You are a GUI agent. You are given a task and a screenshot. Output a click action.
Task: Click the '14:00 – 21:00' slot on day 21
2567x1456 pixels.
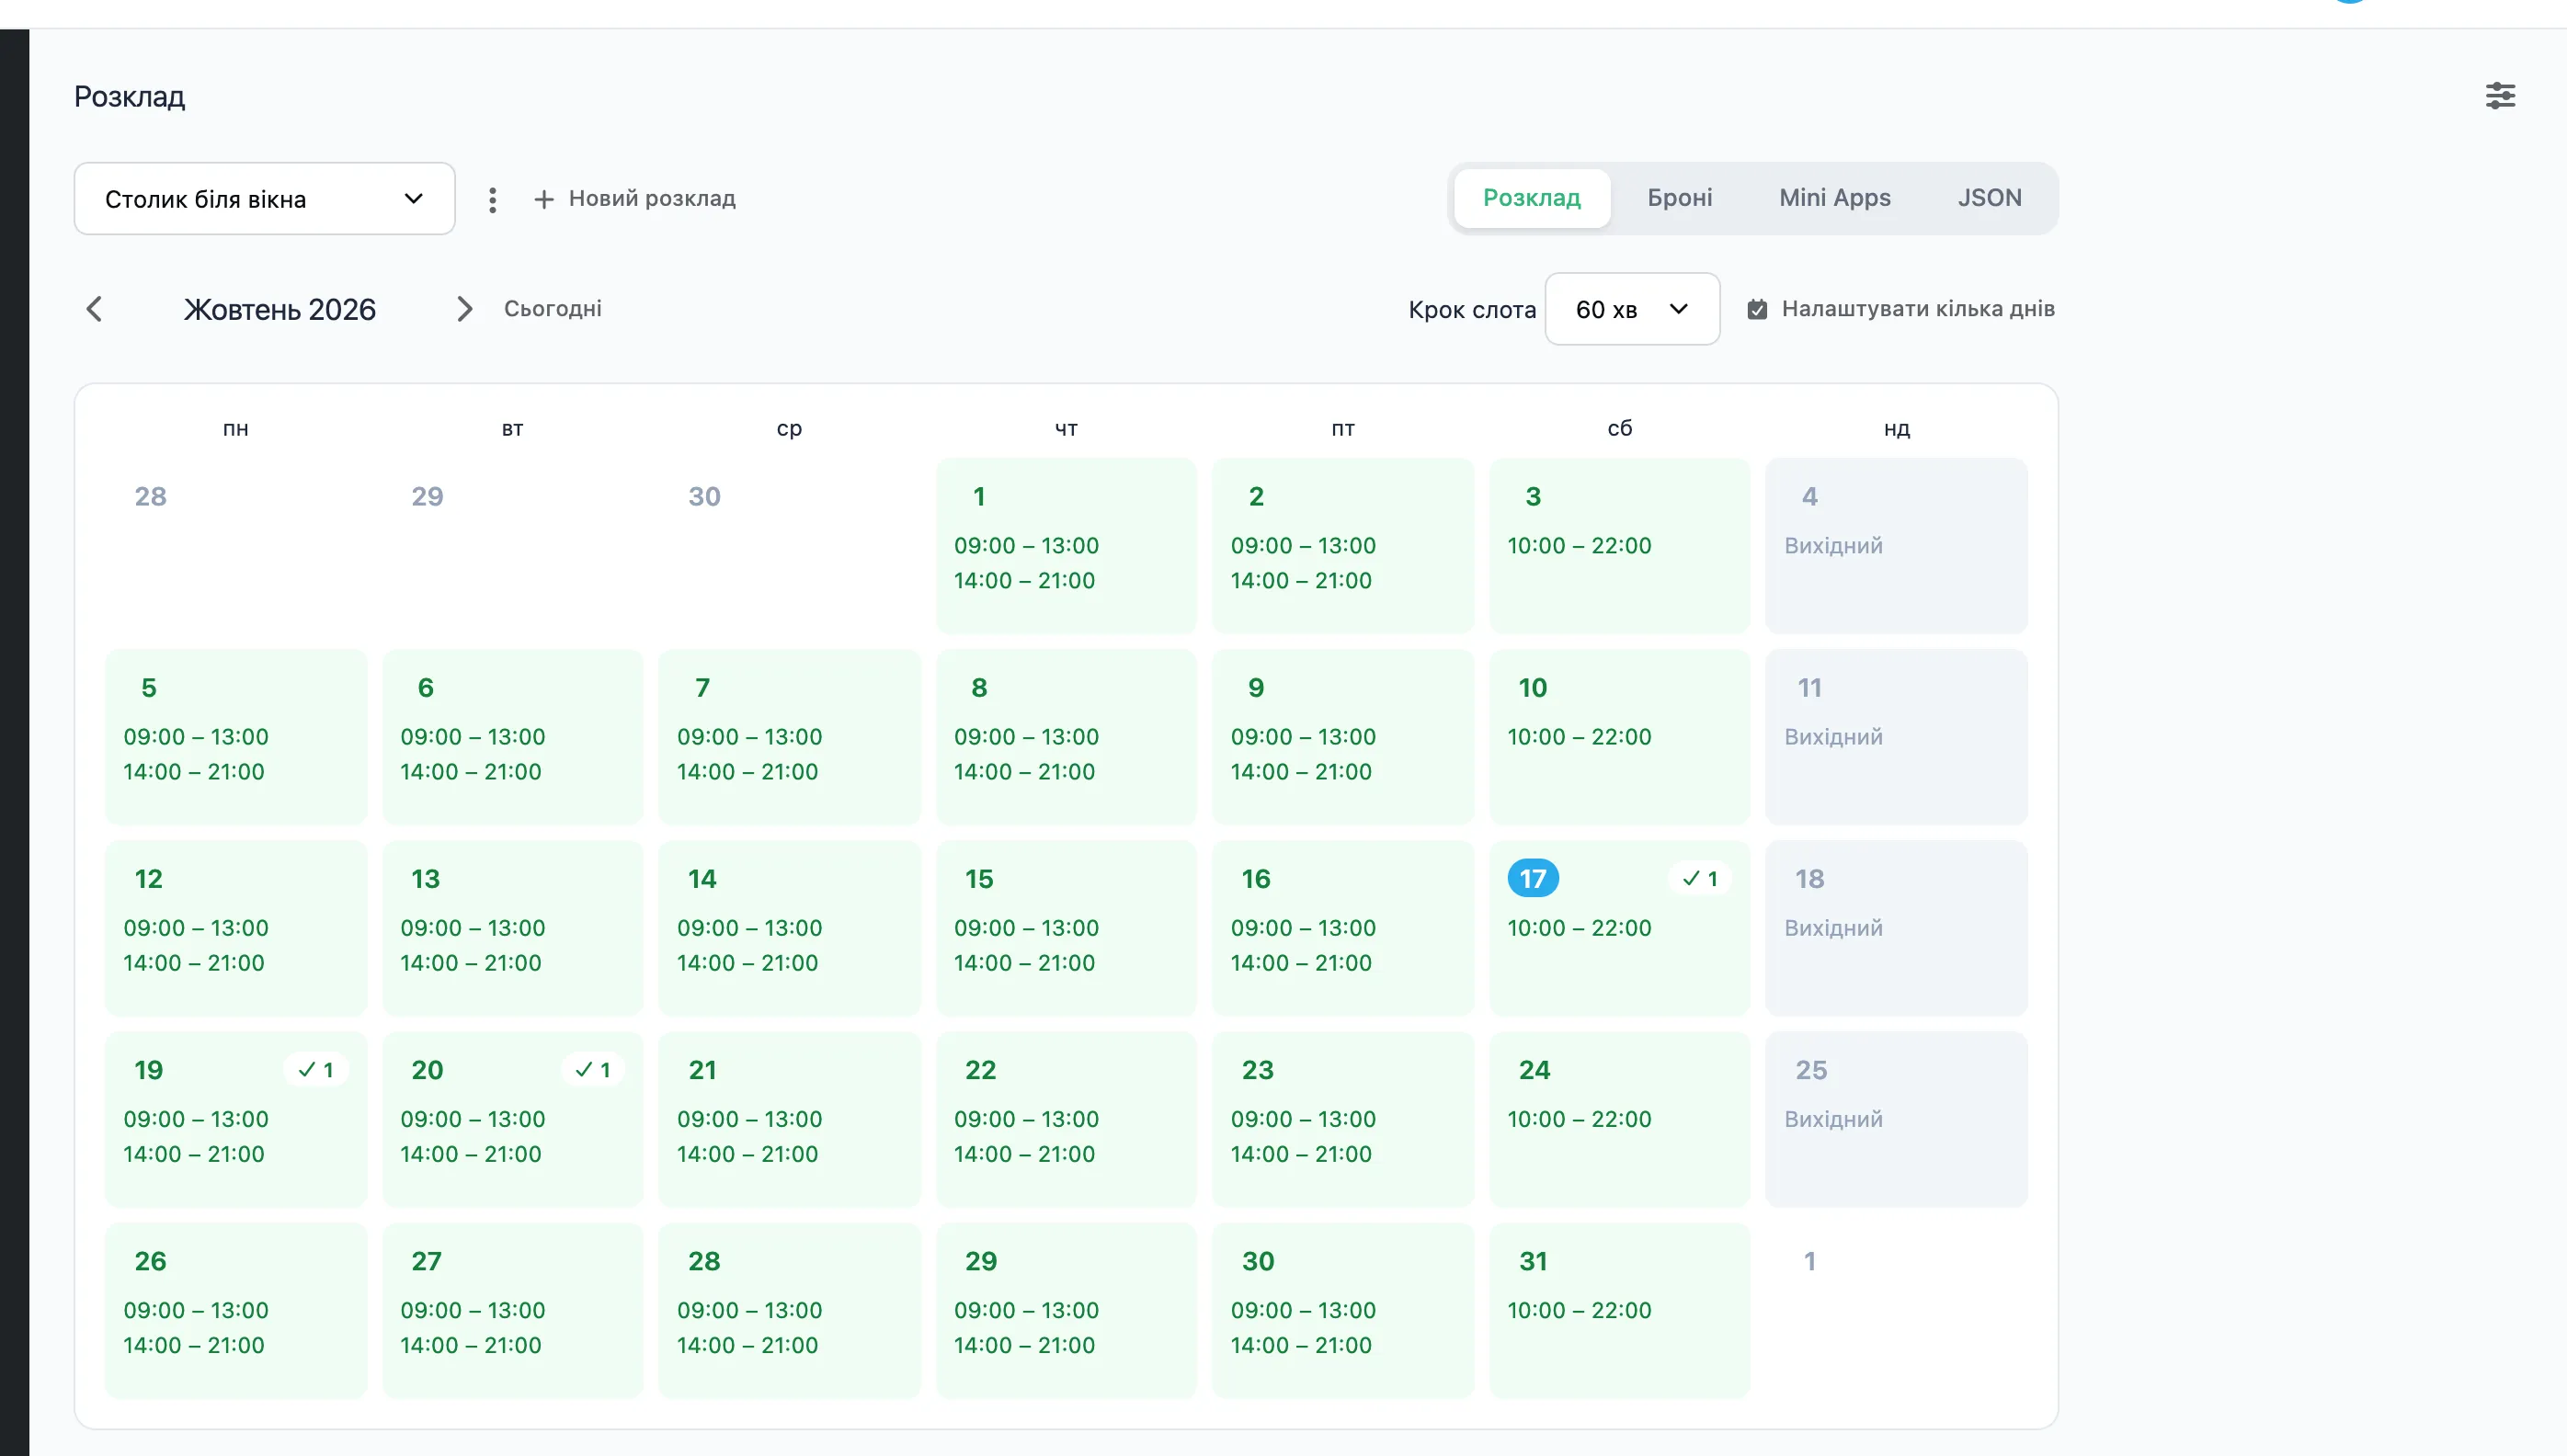747,1154
